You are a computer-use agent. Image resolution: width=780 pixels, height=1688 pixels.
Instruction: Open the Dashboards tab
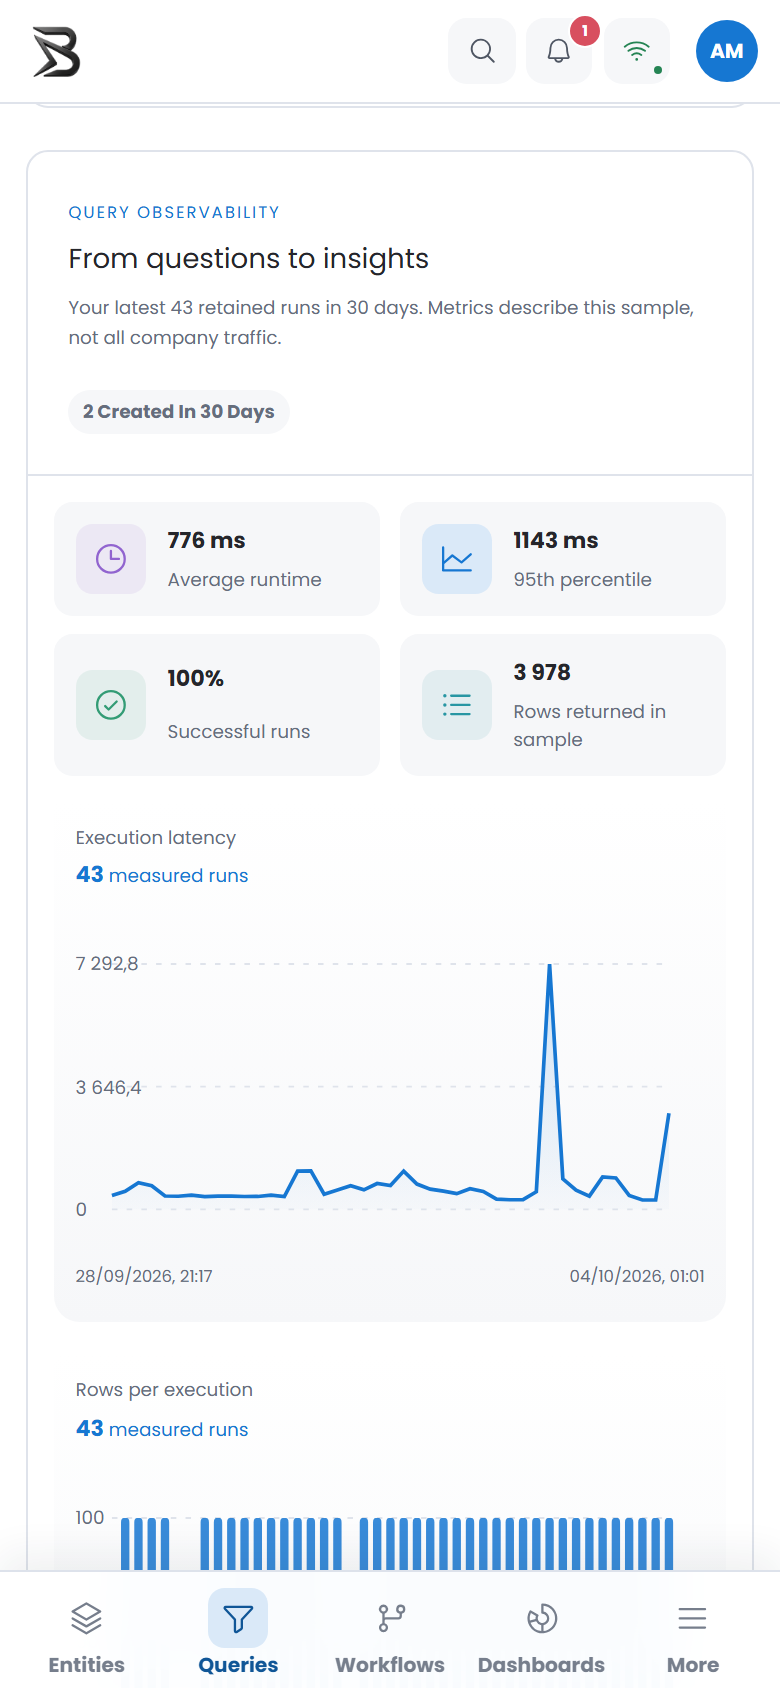(541, 1638)
